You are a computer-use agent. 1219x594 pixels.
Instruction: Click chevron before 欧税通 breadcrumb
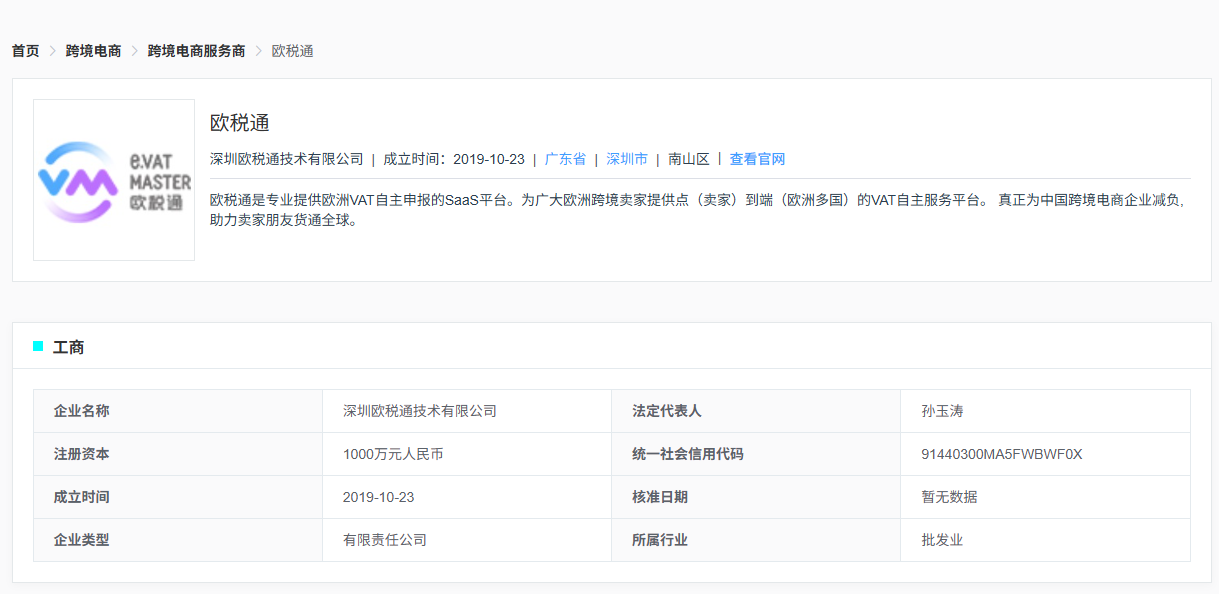point(259,51)
